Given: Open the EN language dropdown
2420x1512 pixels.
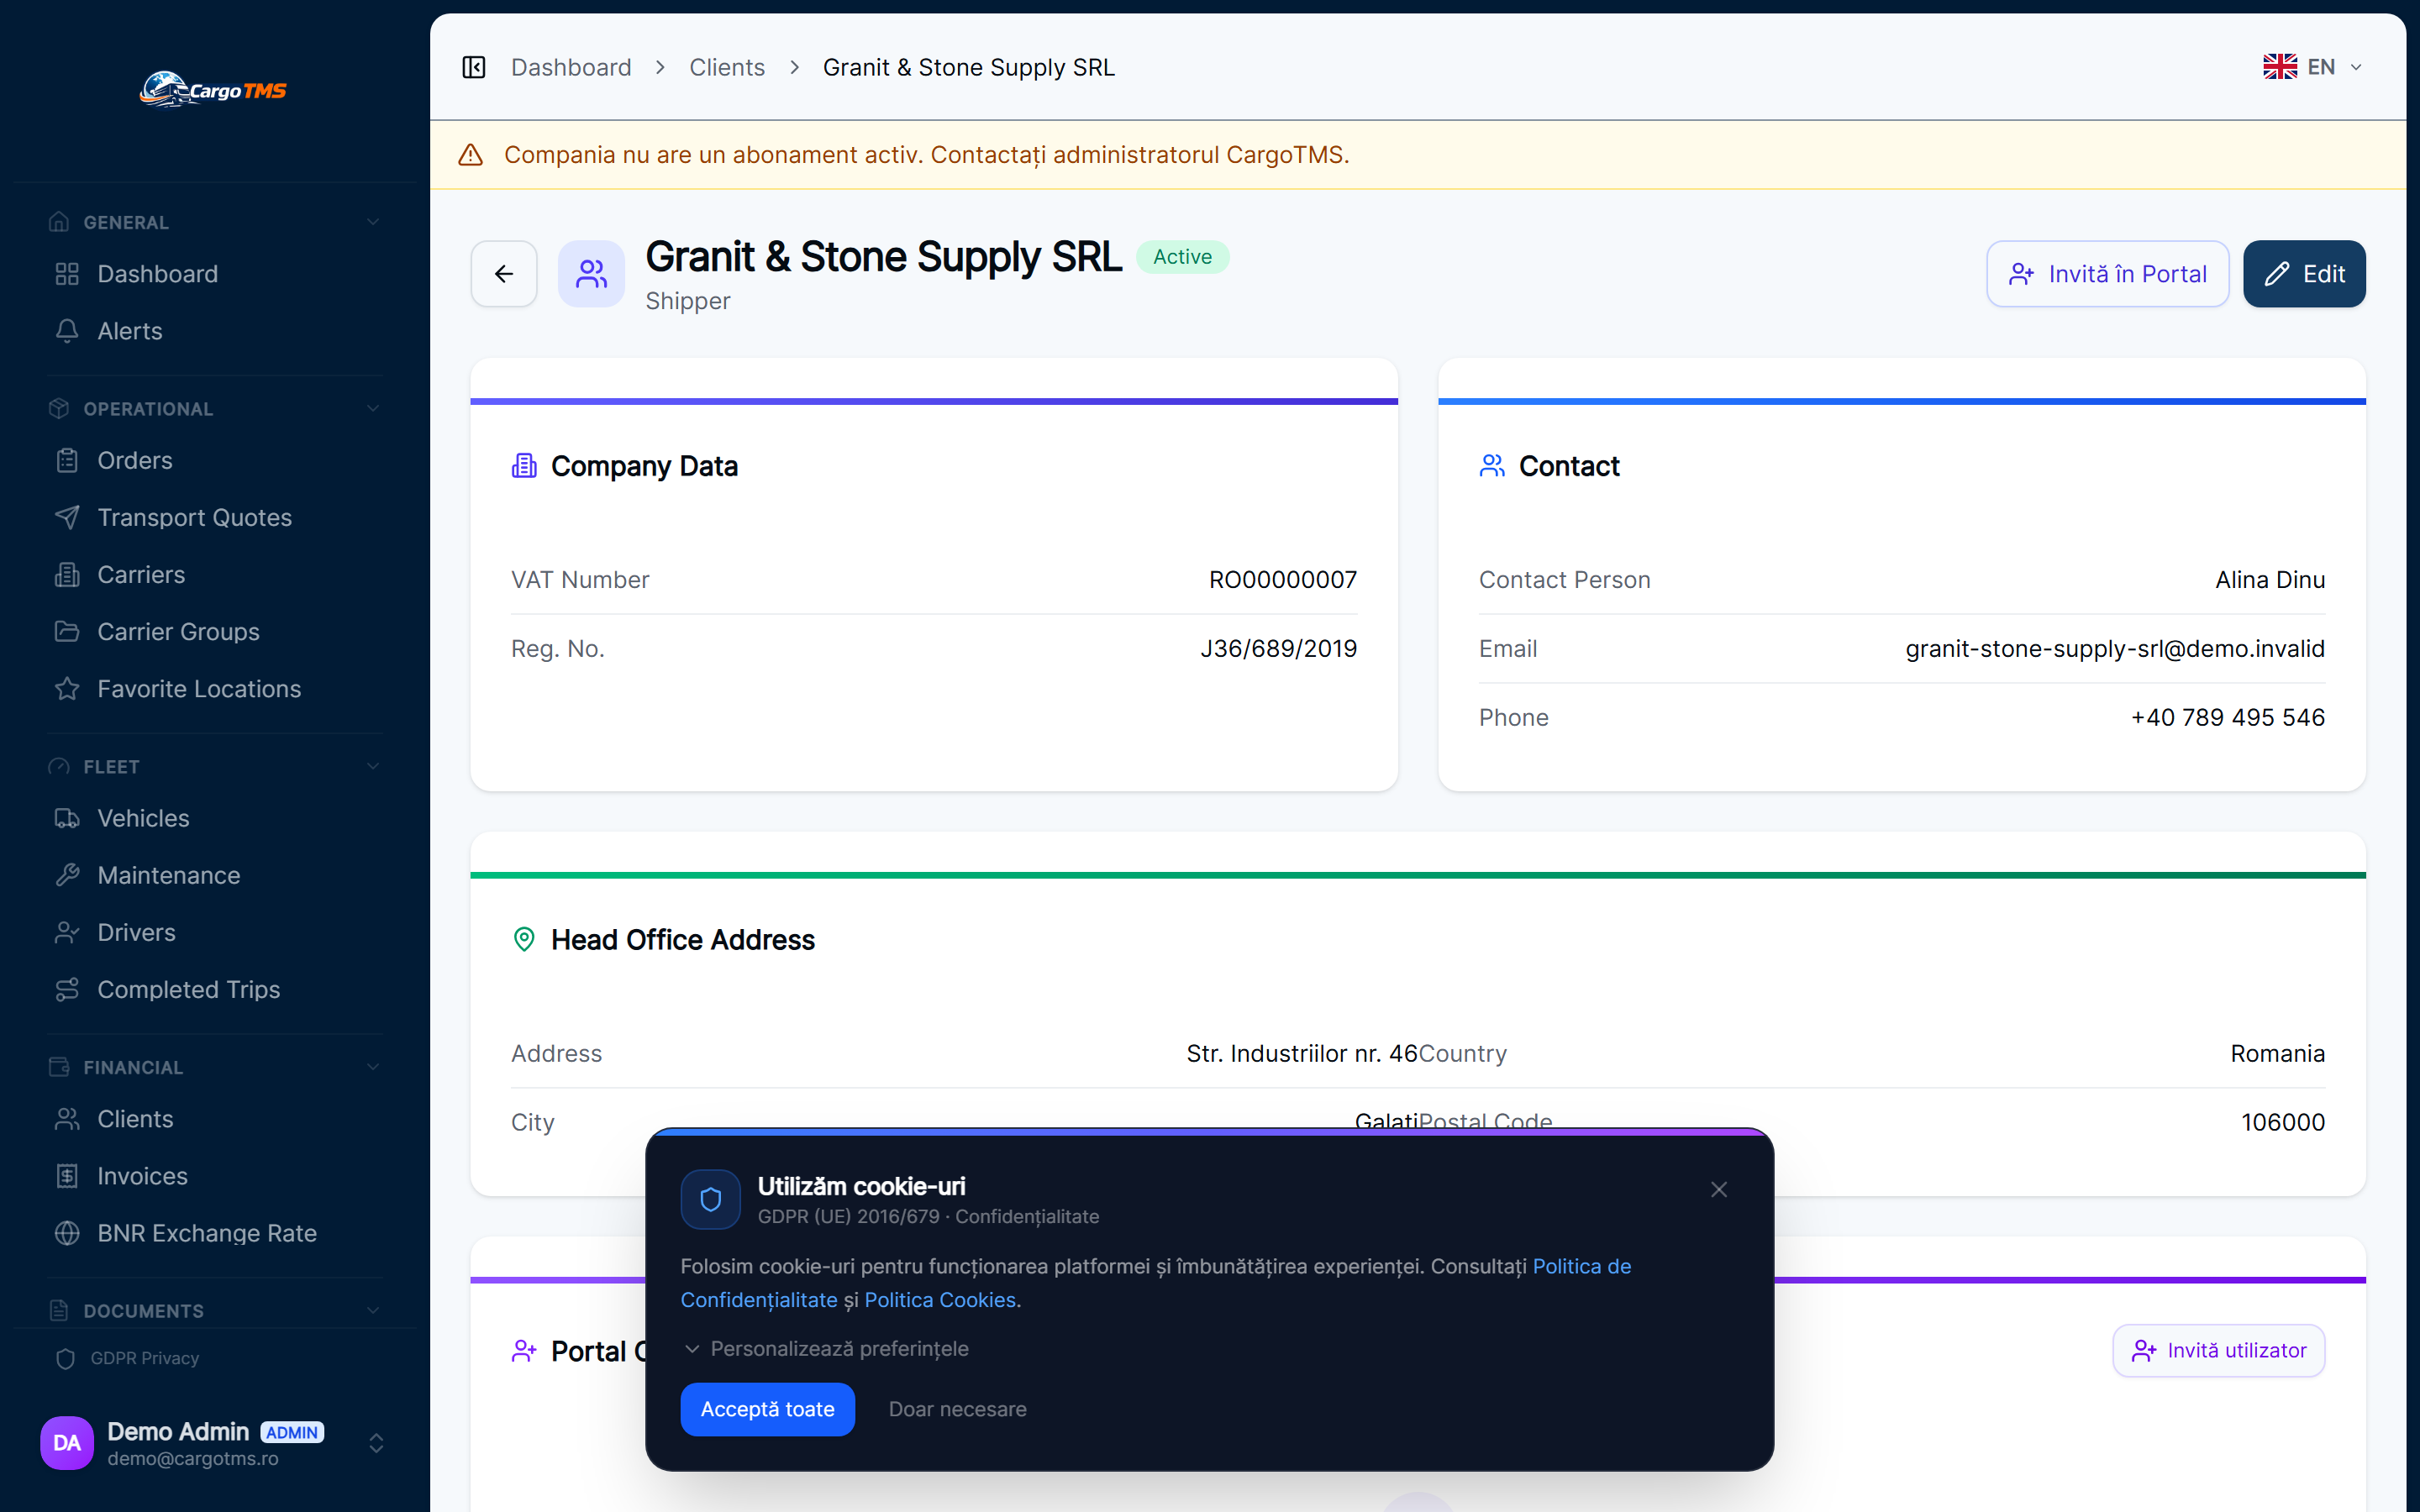Looking at the screenshot, I should (2313, 67).
